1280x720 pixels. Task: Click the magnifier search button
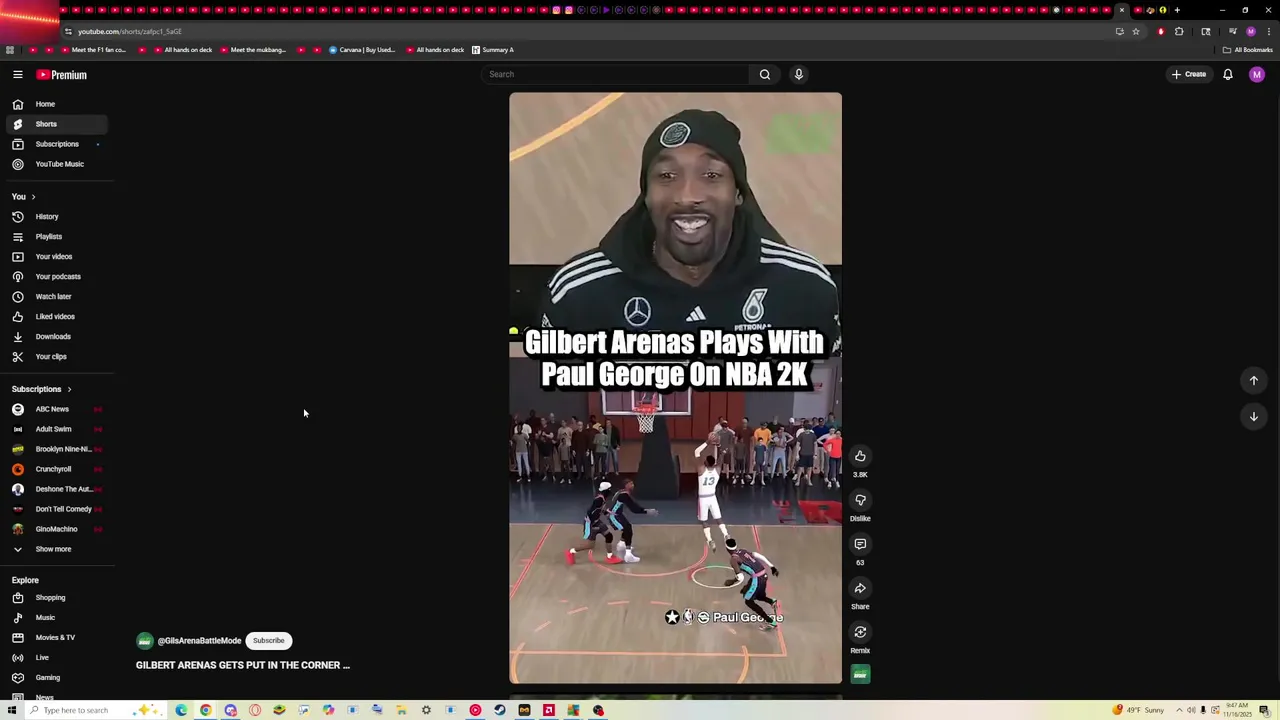(765, 74)
